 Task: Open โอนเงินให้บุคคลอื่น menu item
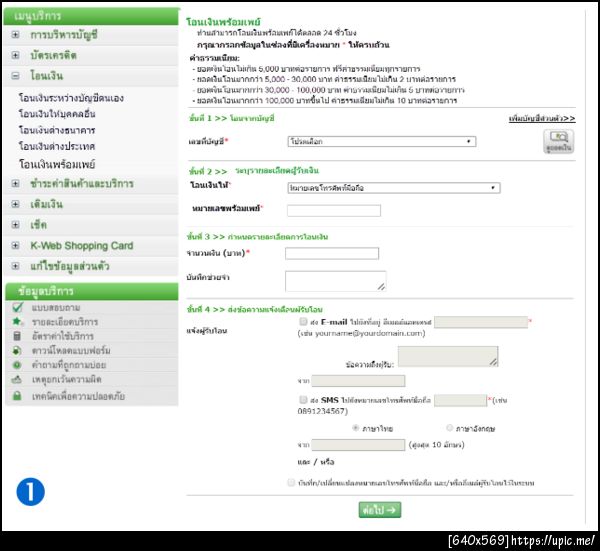coord(57,114)
